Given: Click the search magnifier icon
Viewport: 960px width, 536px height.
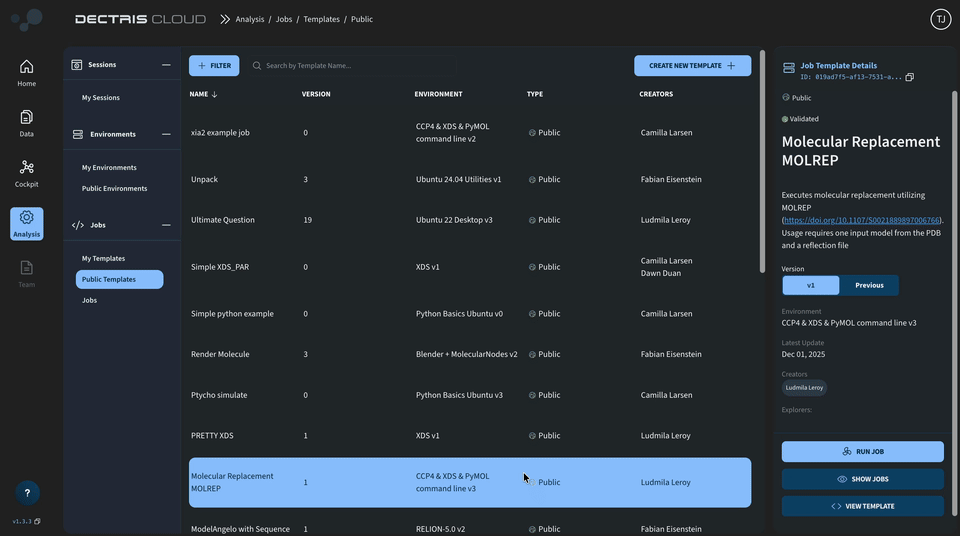Looking at the screenshot, I should point(257,66).
